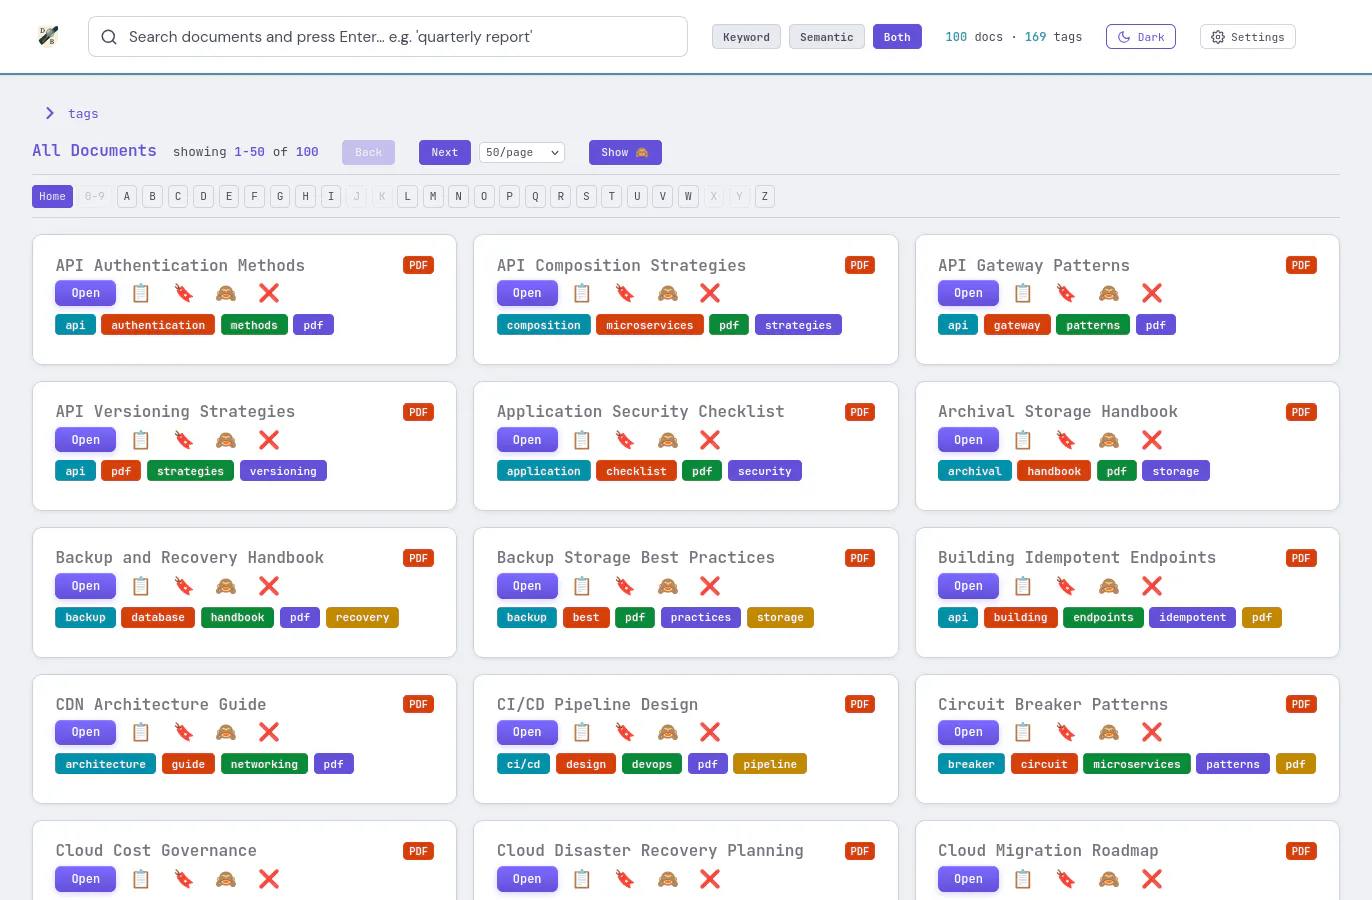Delete Circuit Breaker Patterns document
The image size is (1372, 900).
coord(1152,732)
